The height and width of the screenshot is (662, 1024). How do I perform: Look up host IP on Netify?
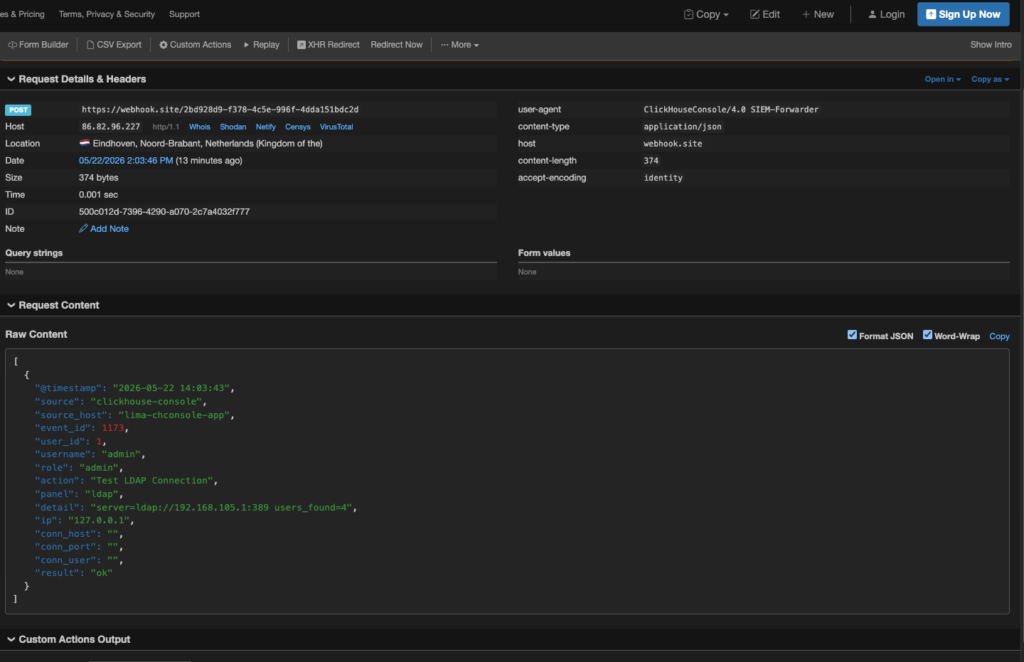click(265, 127)
